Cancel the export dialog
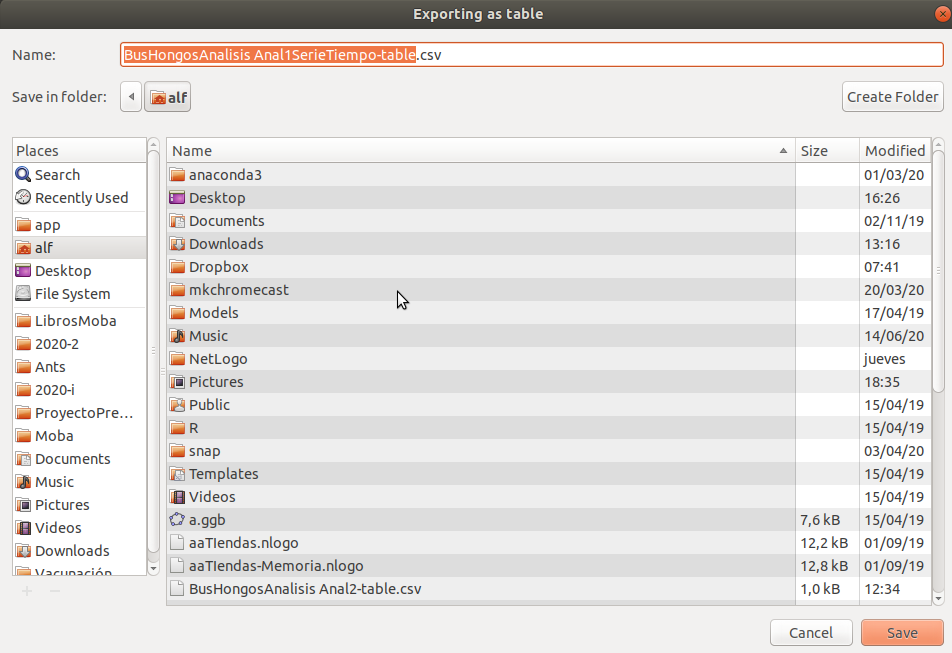The width and height of the screenshot is (952, 653). [x=811, y=633]
